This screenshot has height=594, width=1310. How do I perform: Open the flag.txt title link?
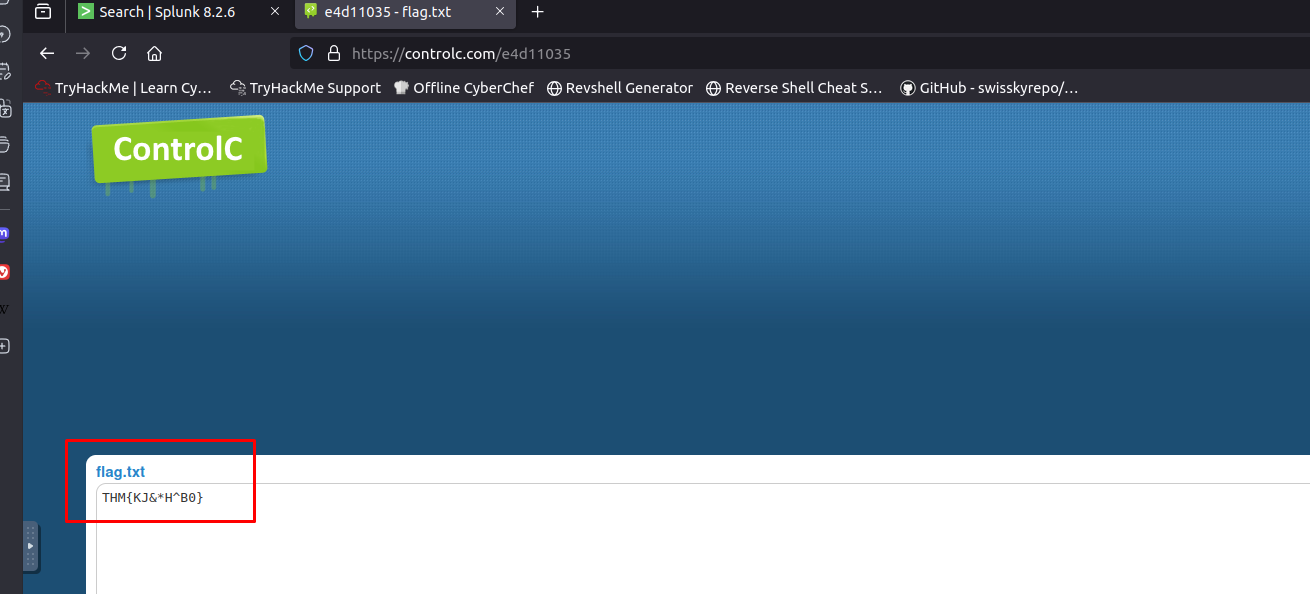point(121,471)
